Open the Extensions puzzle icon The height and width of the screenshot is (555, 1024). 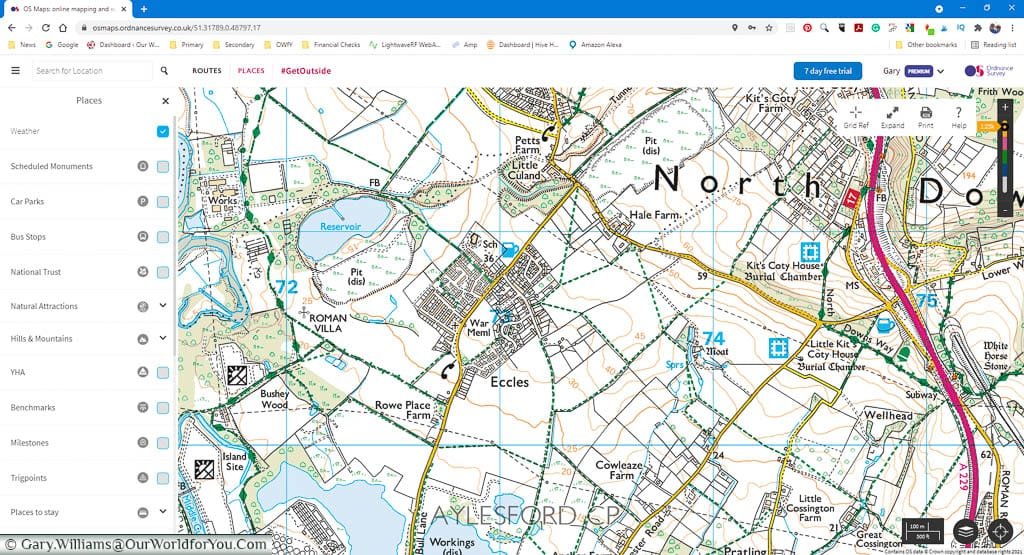[x=977, y=27]
